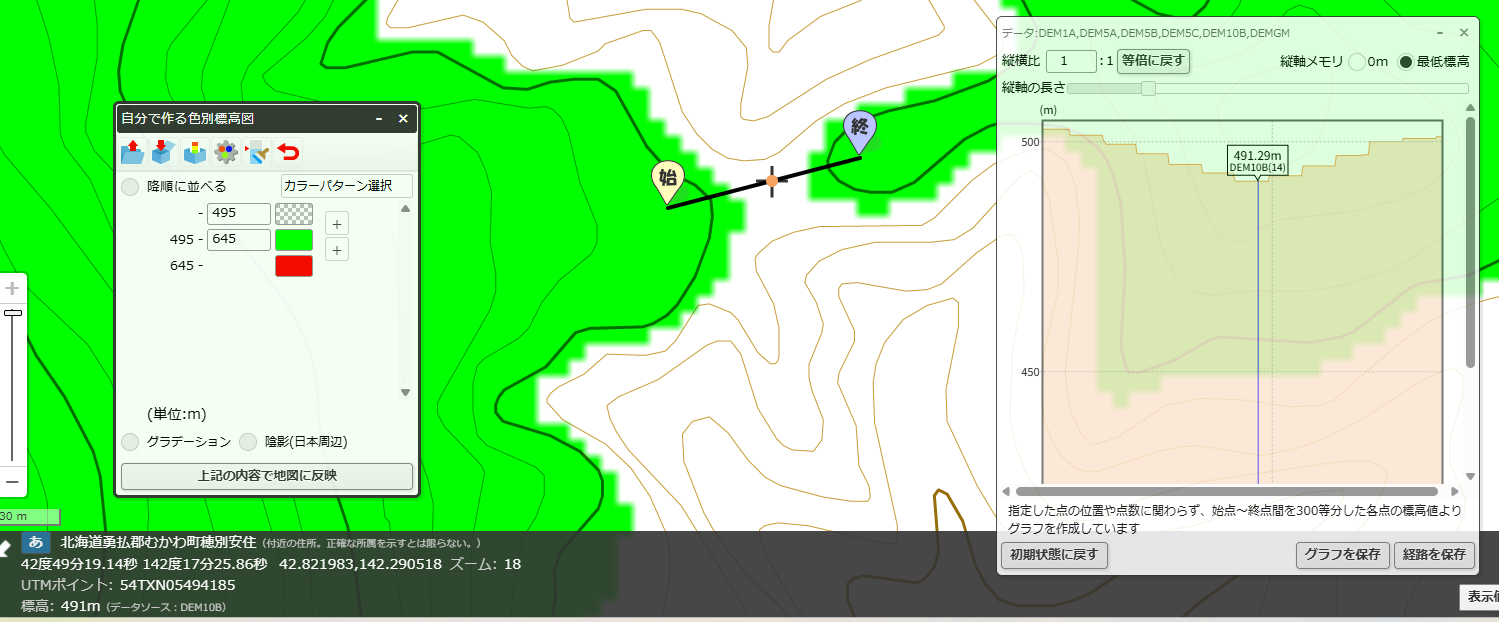This screenshot has height=622, width=1499.
Task: Add a row with the plus beside 495
Action: pos(338,224)
